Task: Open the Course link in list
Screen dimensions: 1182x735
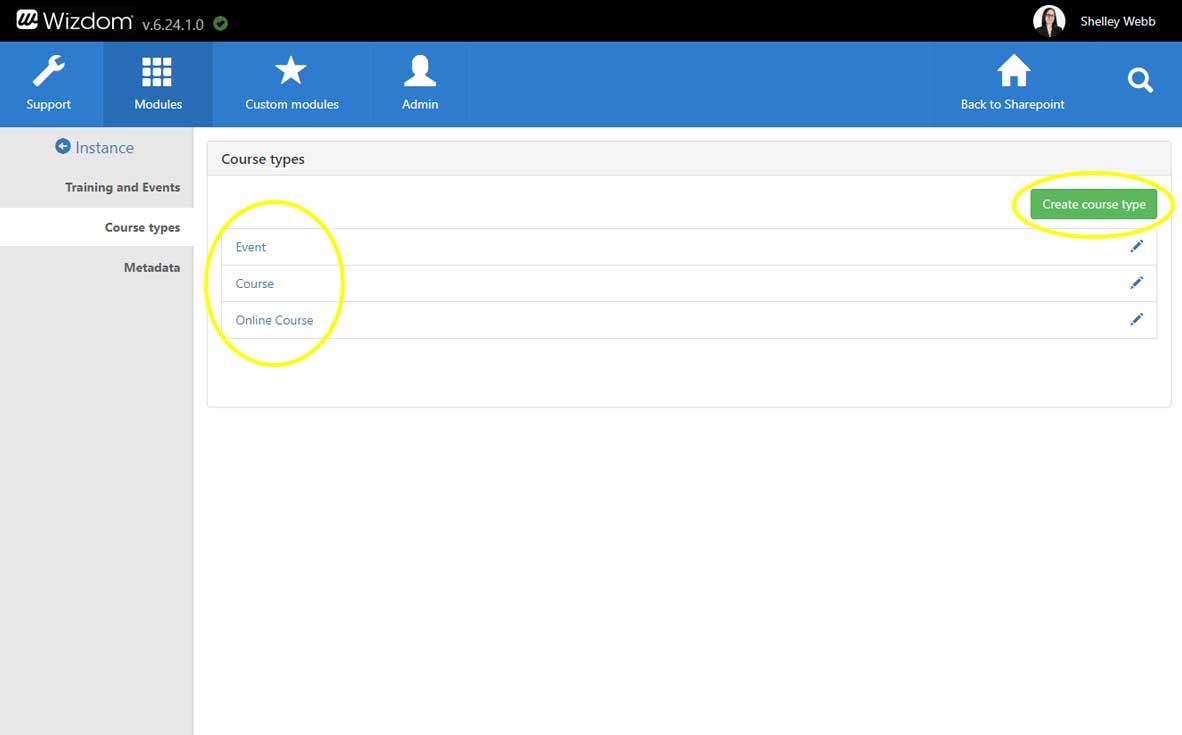Action: click(255, 284)
